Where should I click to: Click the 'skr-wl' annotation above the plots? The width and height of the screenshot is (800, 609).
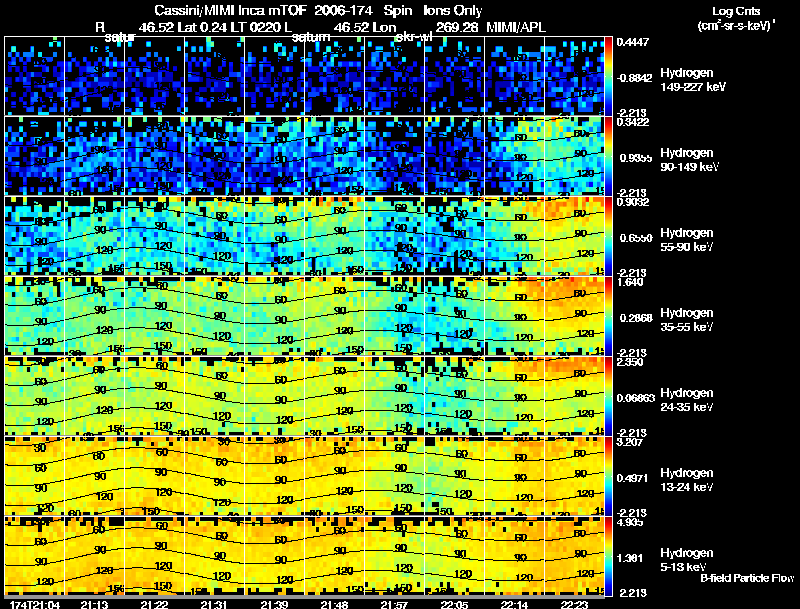point(414,37)
